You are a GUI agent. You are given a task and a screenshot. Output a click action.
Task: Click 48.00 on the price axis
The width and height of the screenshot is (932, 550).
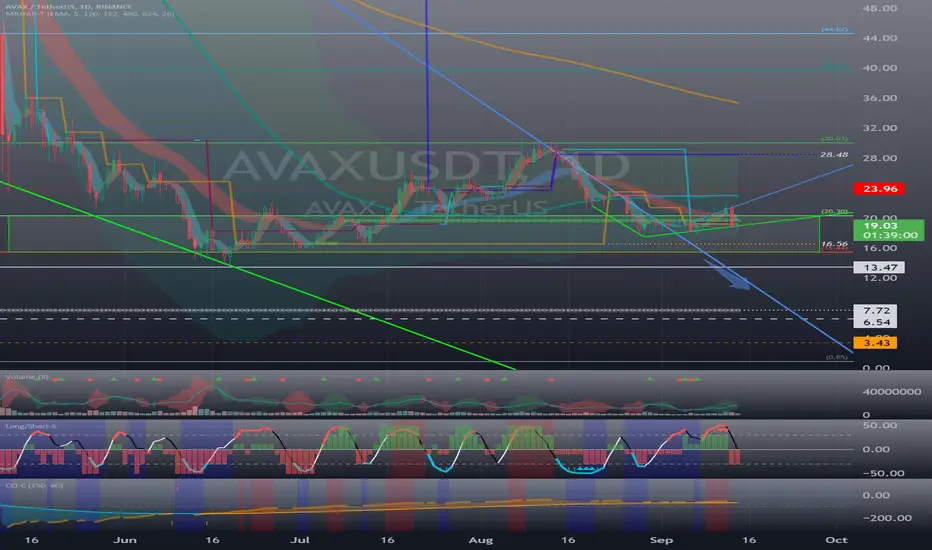click(880, 8)
